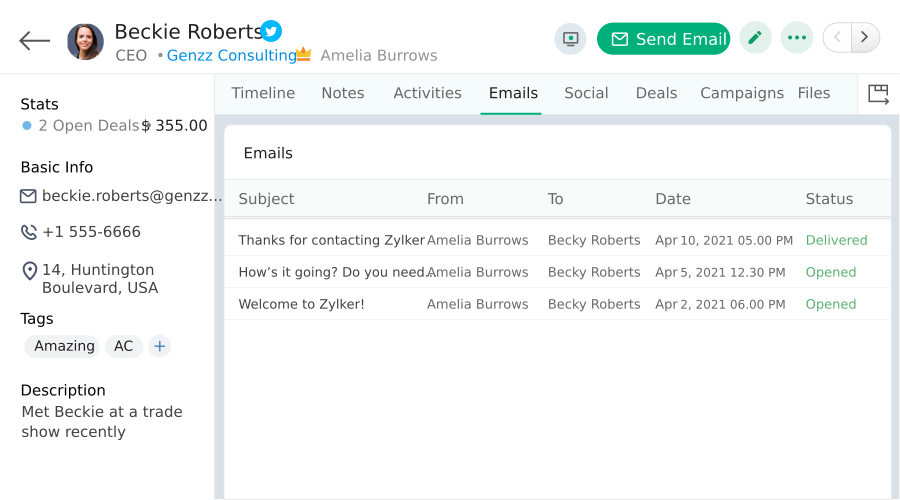900x500 pixels.
Task: Switch to the Notes tab
Action: point(343,93)
